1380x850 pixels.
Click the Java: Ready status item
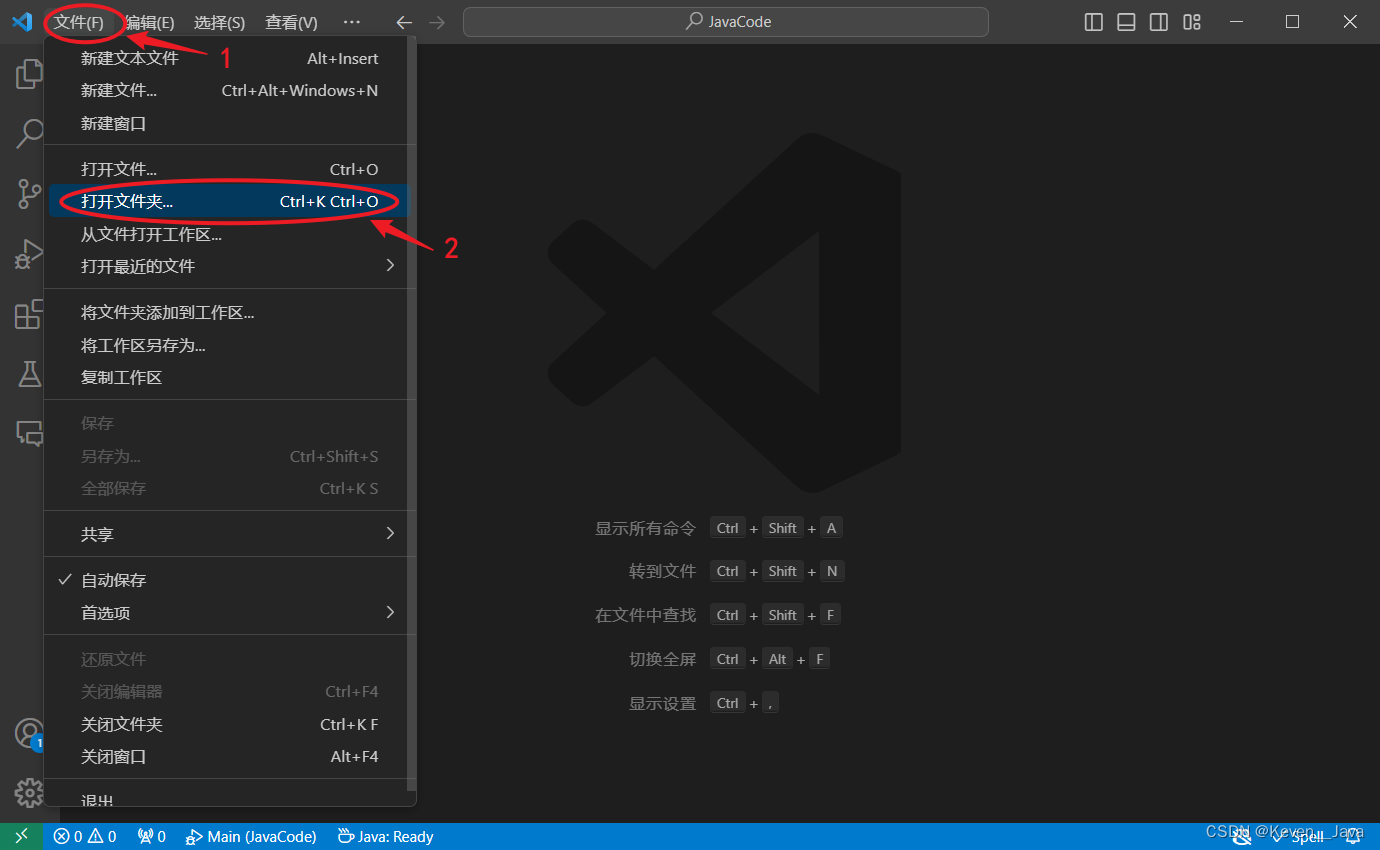tap(385, 836)
